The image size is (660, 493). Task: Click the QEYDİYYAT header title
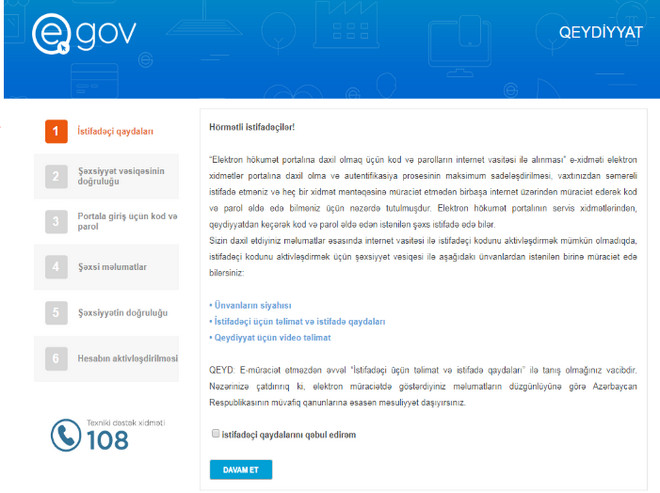point(601,32)
